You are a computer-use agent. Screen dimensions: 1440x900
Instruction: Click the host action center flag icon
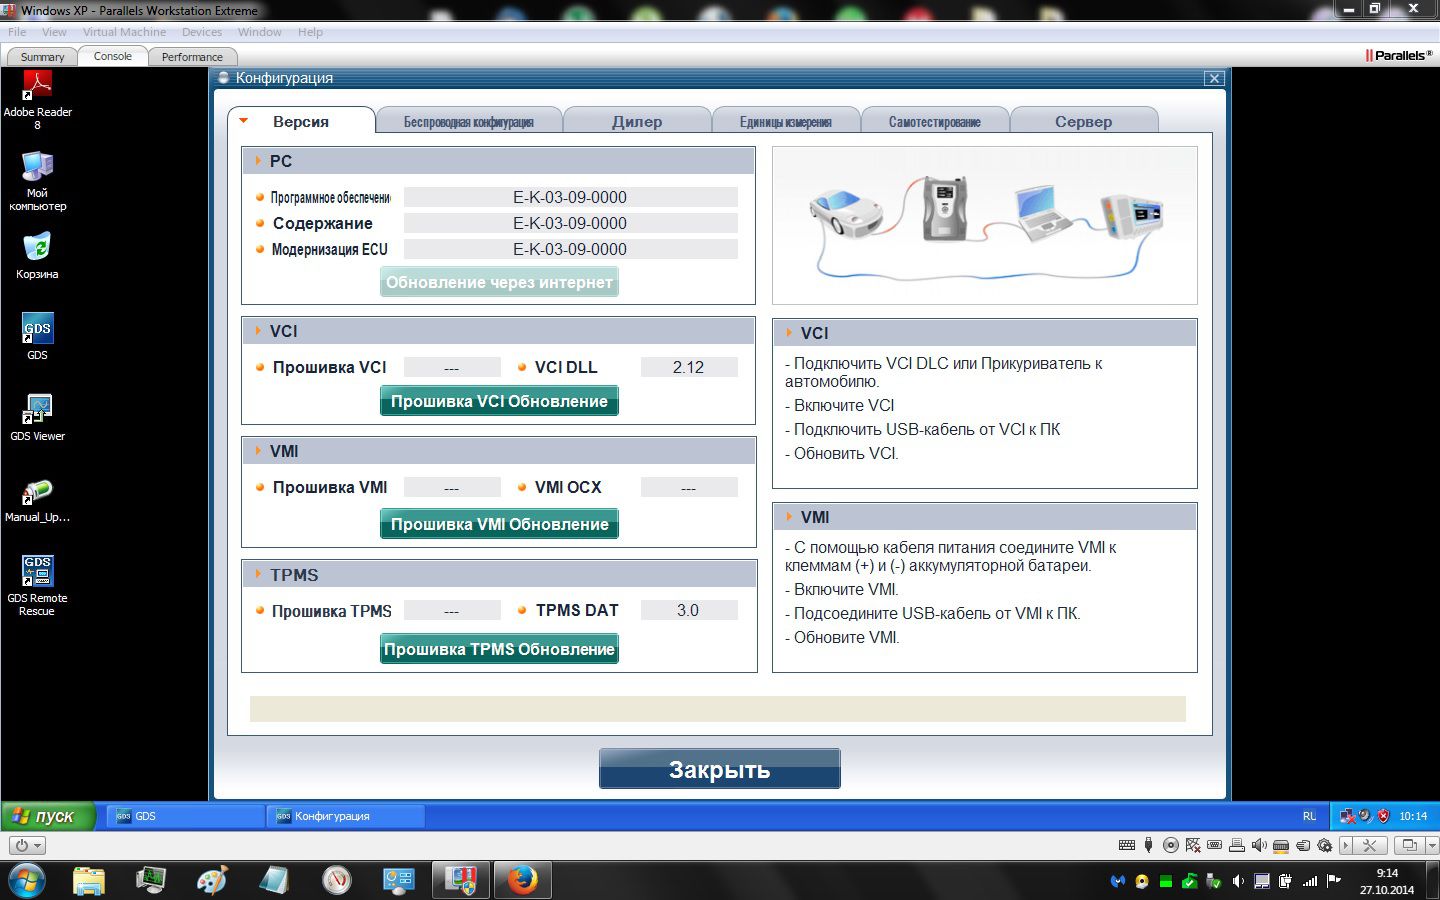(x=1334, y=881)
